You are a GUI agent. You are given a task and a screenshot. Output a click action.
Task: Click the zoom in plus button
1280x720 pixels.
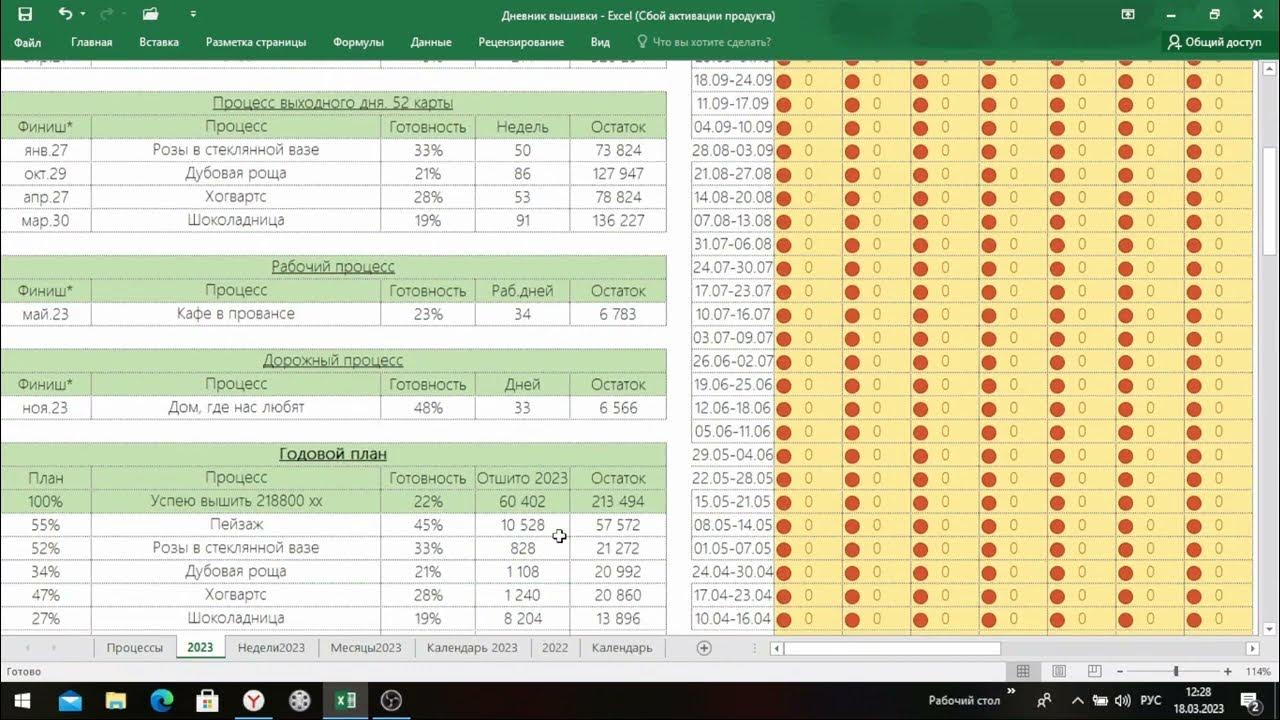click(1228, 672)
